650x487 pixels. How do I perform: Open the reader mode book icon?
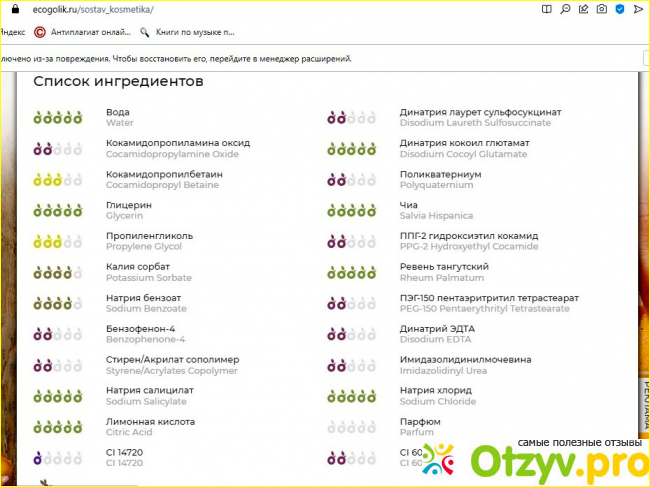[546, 9]
